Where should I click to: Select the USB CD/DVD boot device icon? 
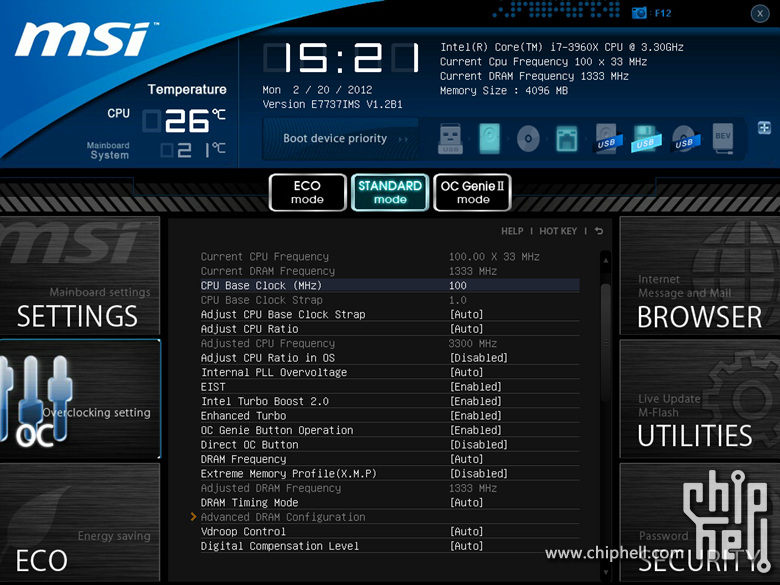[x=685, y=139]
